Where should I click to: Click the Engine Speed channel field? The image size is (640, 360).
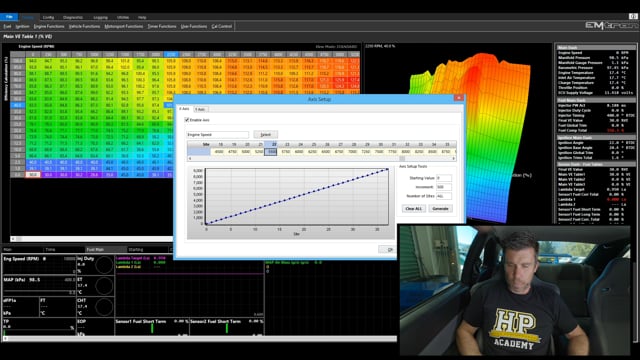(x=218, y=134)
